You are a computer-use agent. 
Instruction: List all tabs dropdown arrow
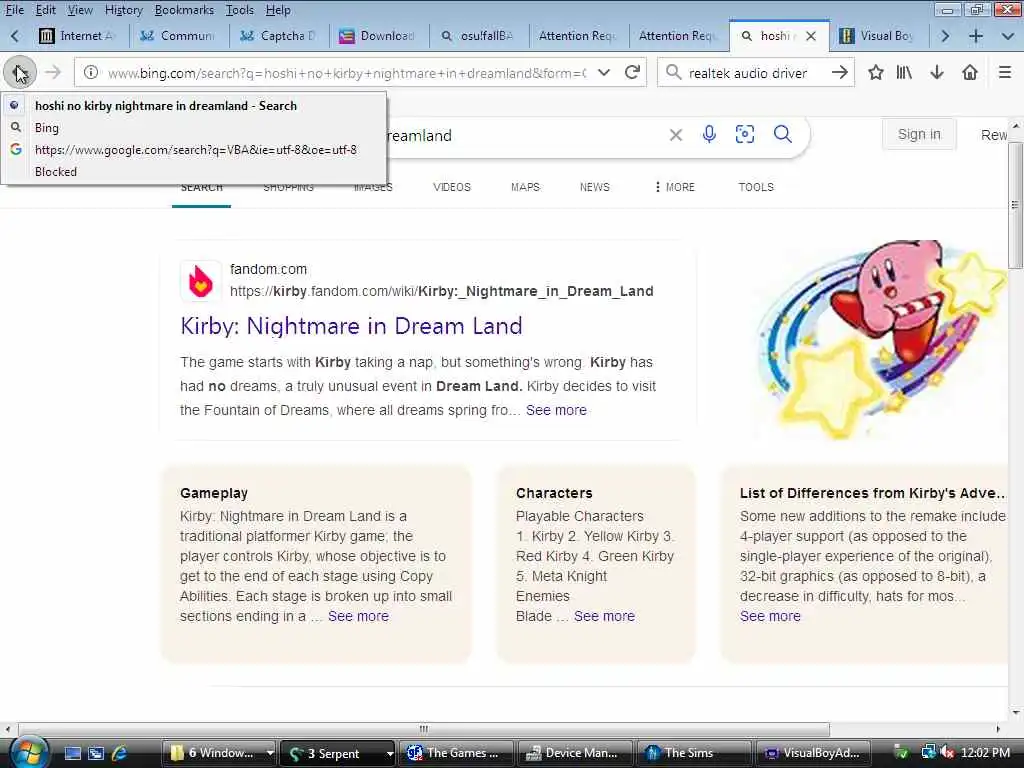1008,36
